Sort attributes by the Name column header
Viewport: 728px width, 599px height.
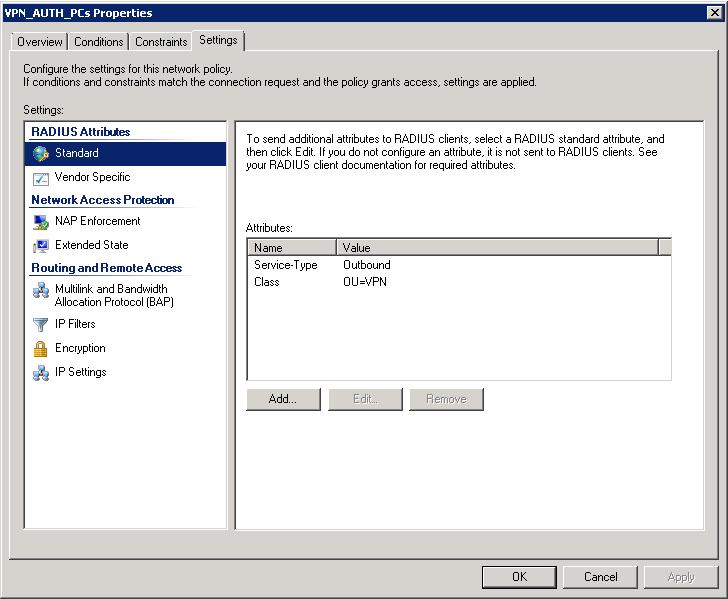point(292,247)
